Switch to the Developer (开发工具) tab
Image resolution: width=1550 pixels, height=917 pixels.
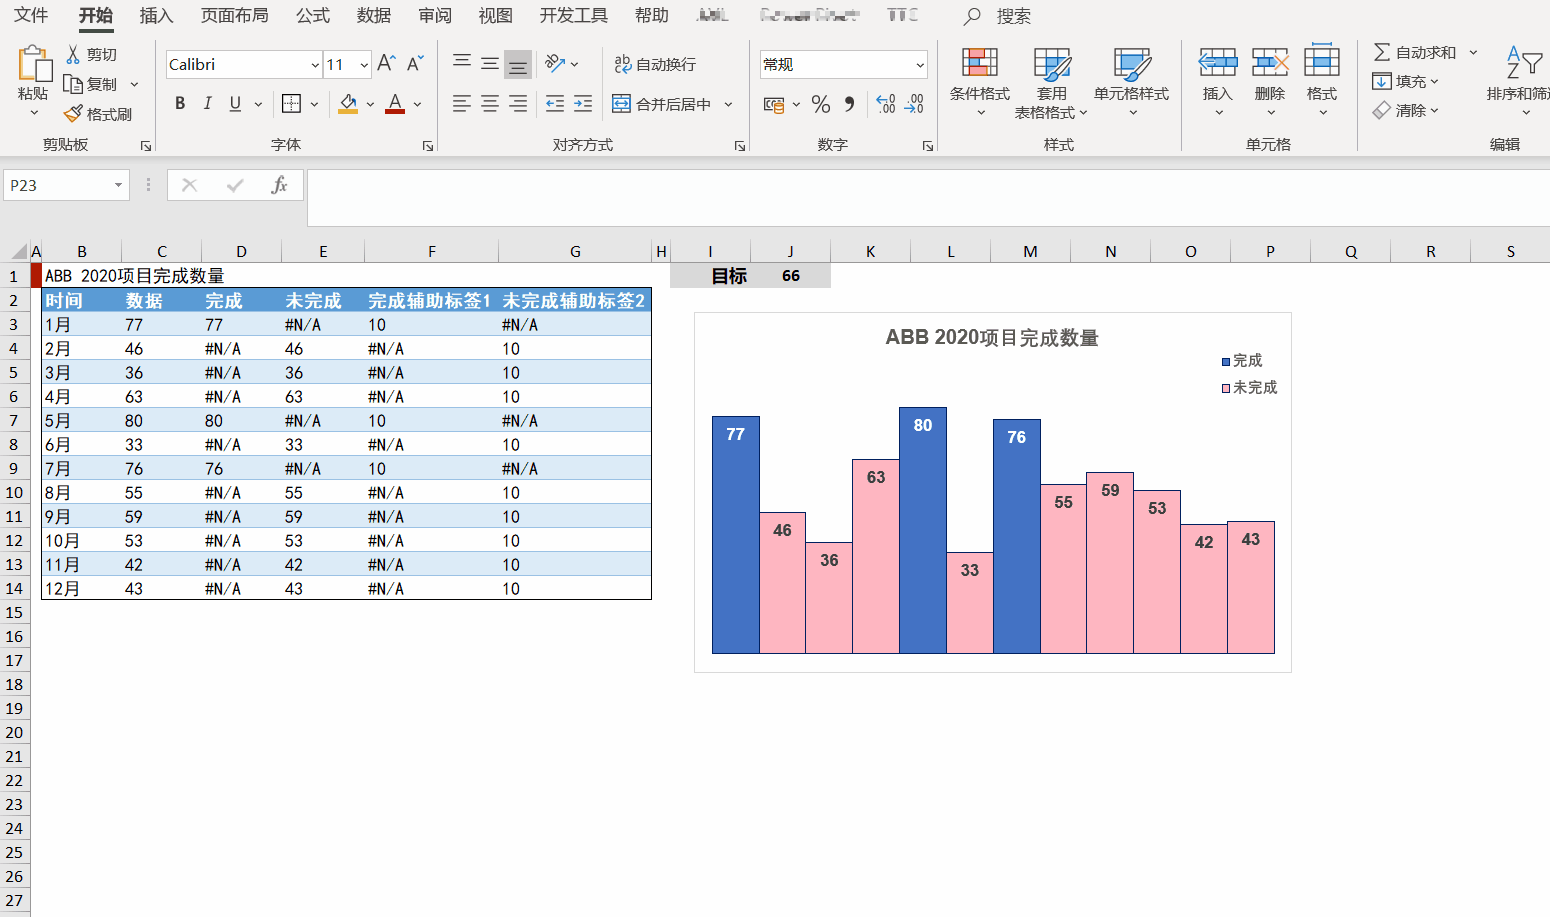pos(573,15)
